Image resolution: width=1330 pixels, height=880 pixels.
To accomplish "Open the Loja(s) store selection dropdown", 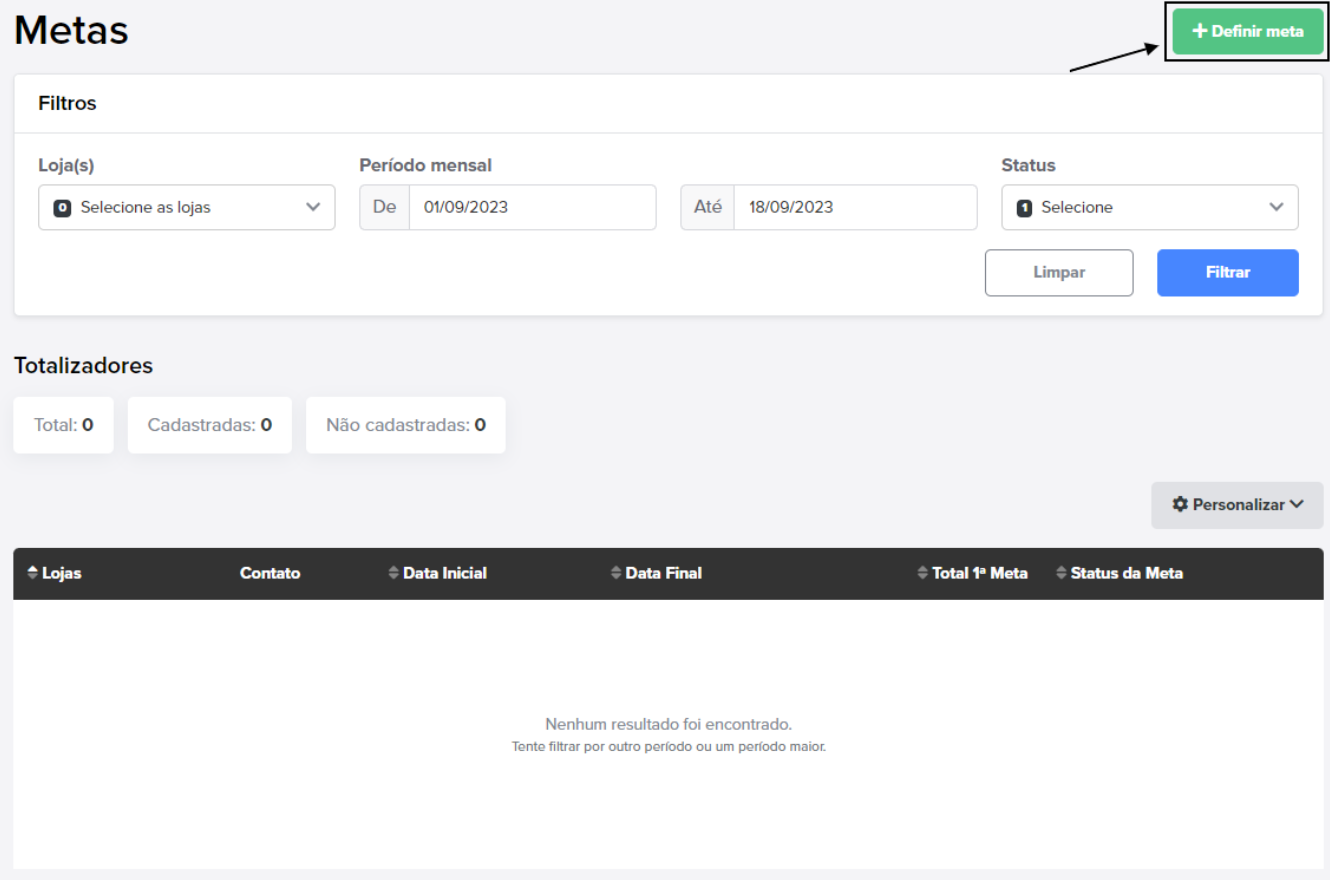I will pos(187,207).
